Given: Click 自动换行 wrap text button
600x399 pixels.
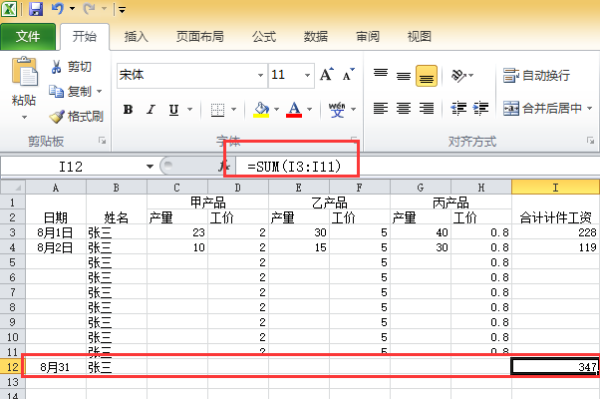Looking at the screenshot, I should click(536, 75).
